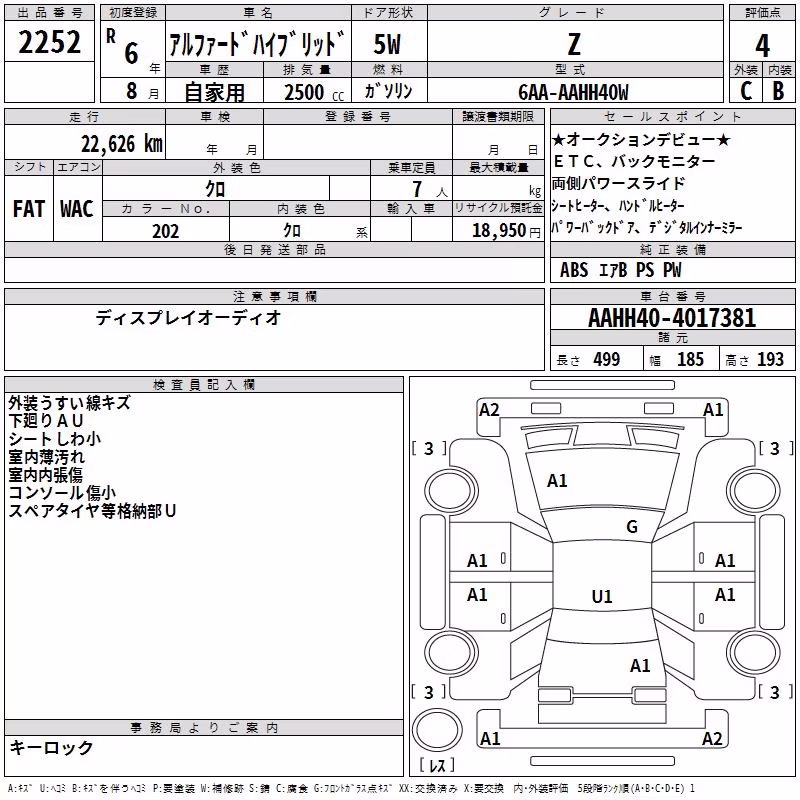Click the FAT shift value
The width and height of the screenshot is (800, 800).
[x=29, y=209]
